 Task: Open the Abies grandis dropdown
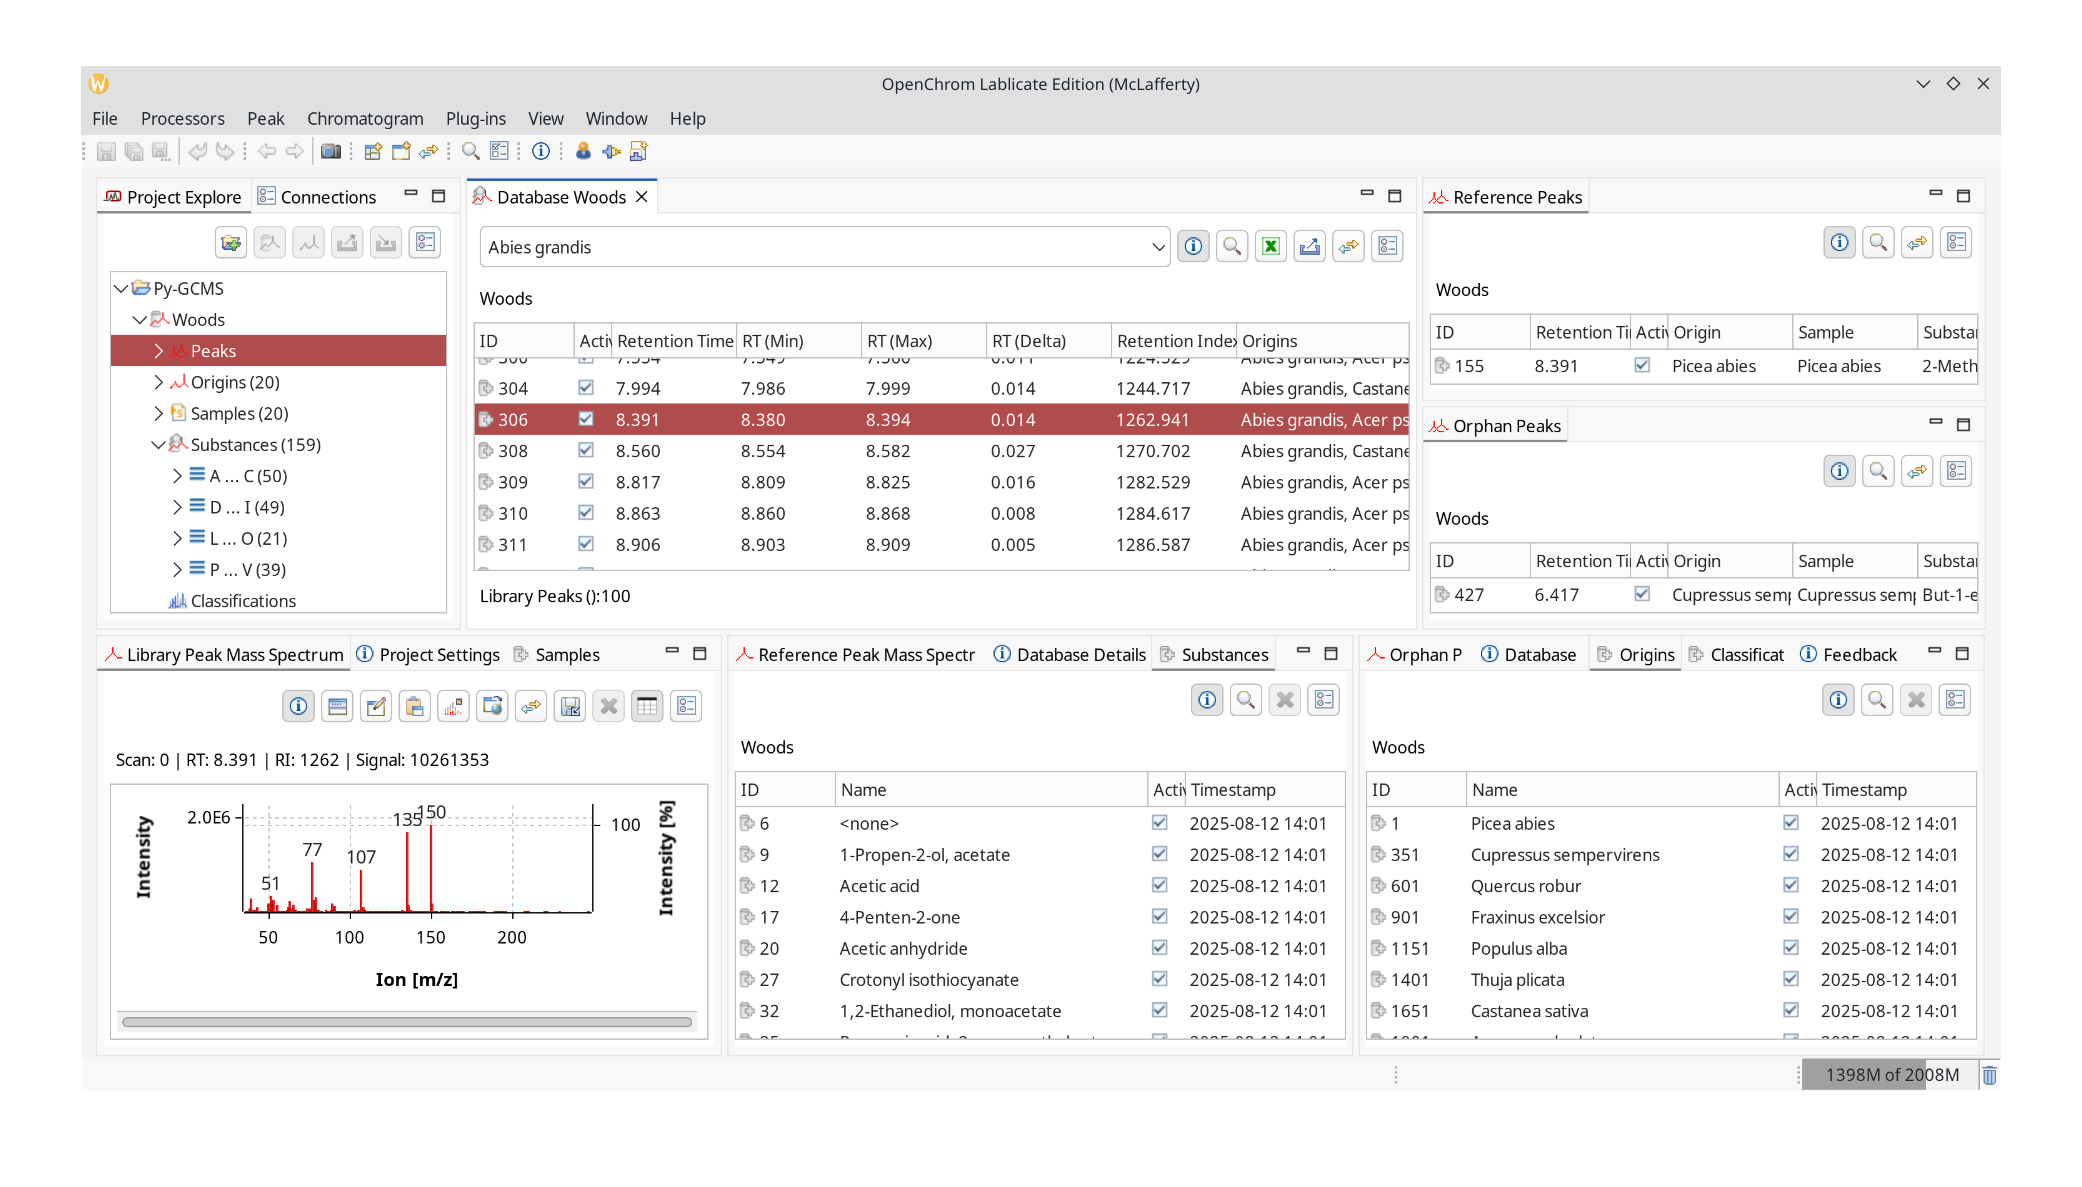coord(1157,248)
